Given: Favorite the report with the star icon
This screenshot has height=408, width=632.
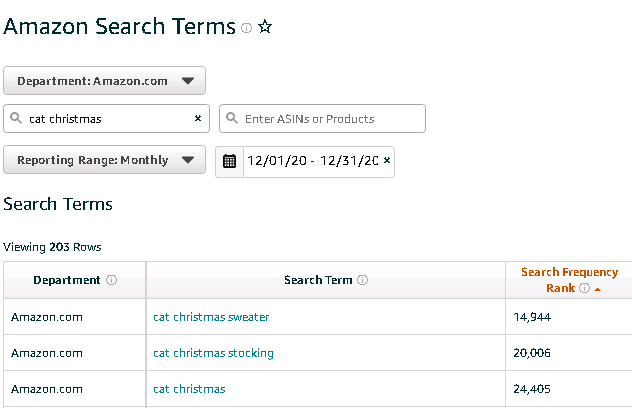Looking at the screenshot, I should 265,27.
